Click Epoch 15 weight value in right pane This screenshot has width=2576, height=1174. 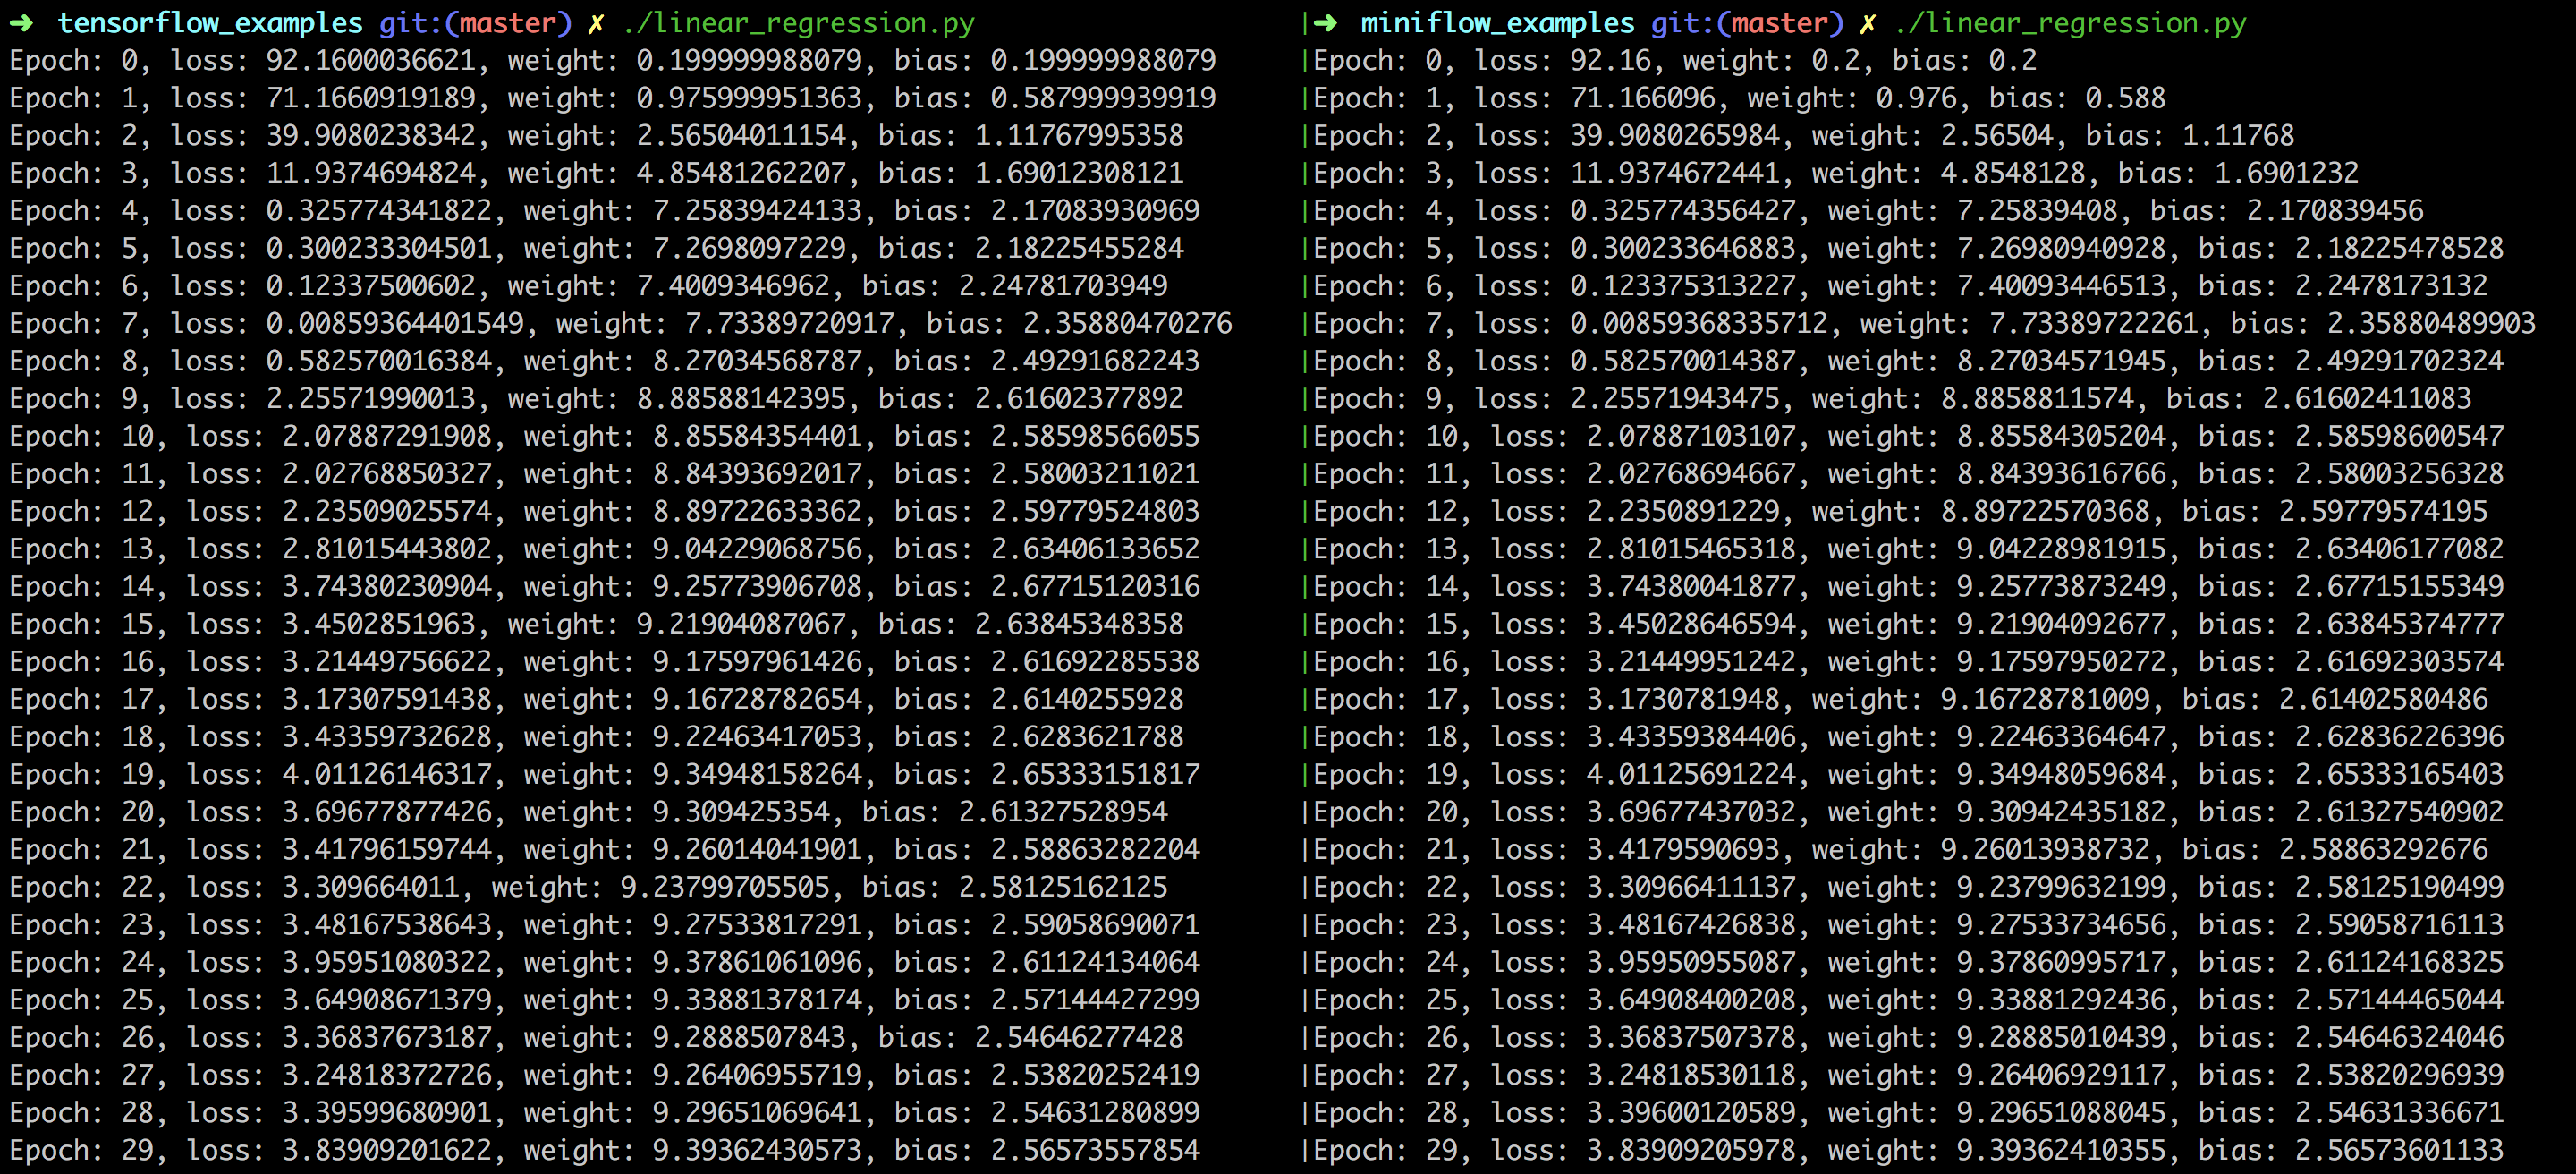[2061, 624]
